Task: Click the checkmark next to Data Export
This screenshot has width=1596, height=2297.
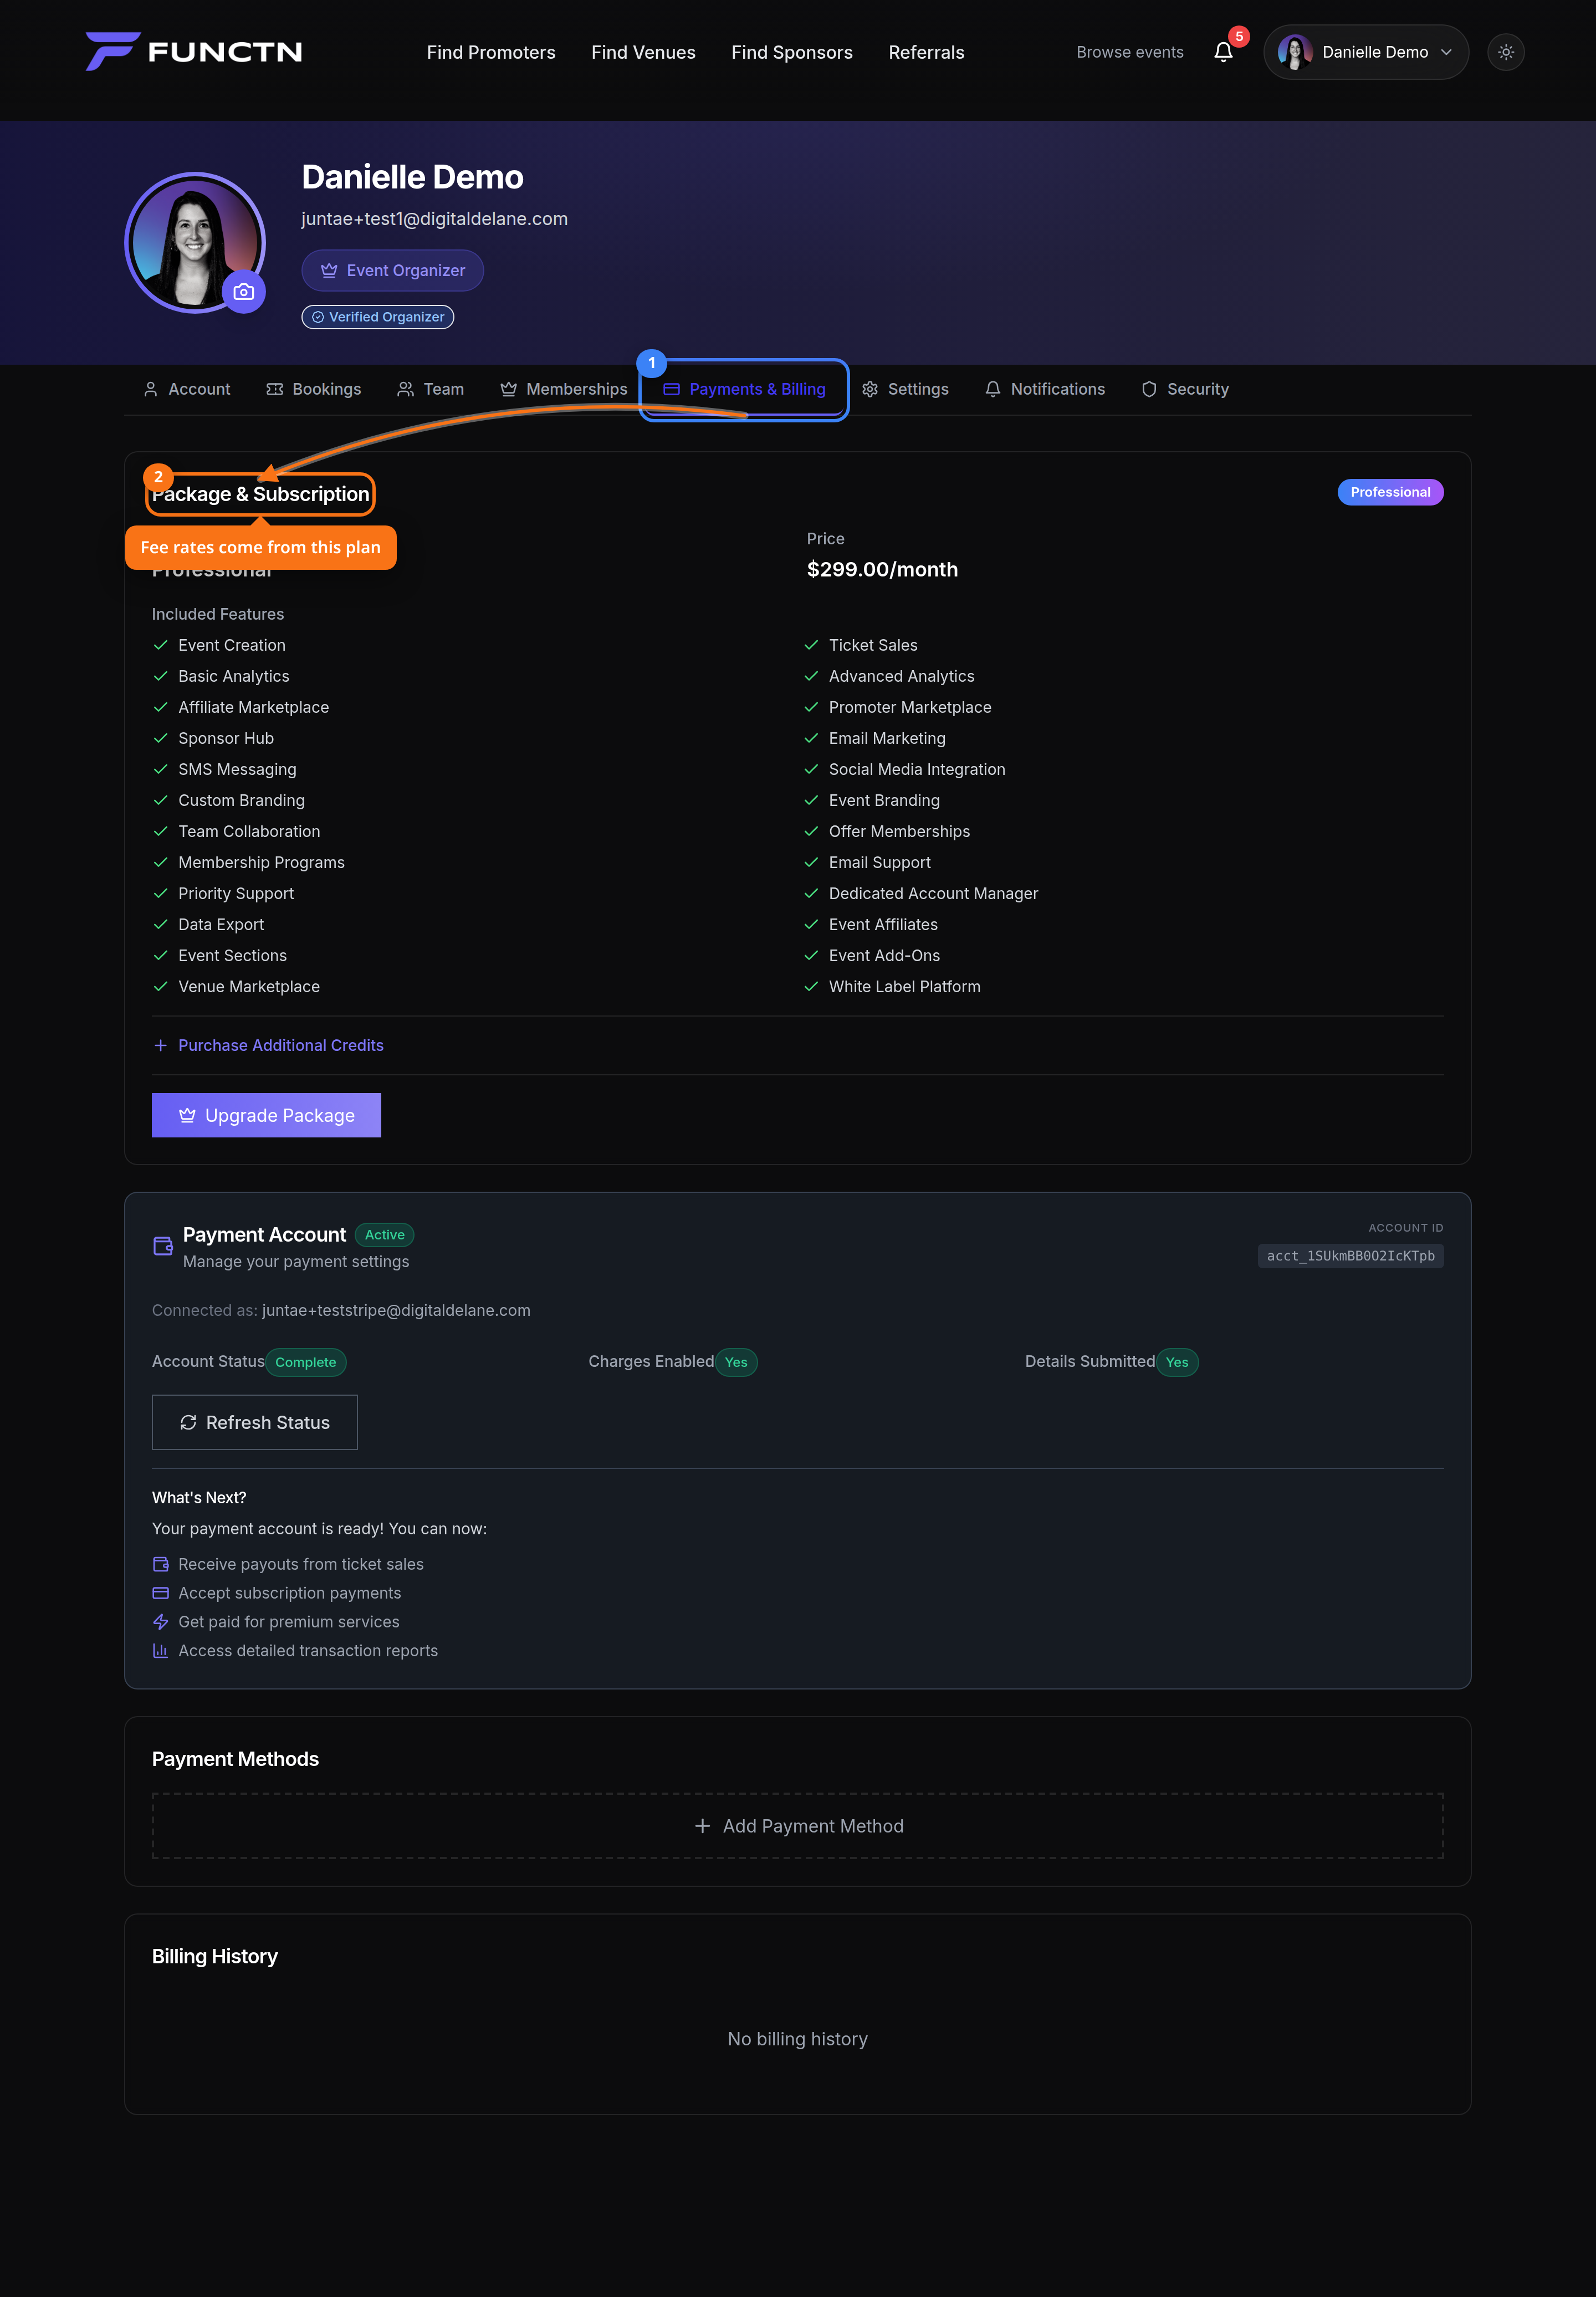Action: pos(160,925)
